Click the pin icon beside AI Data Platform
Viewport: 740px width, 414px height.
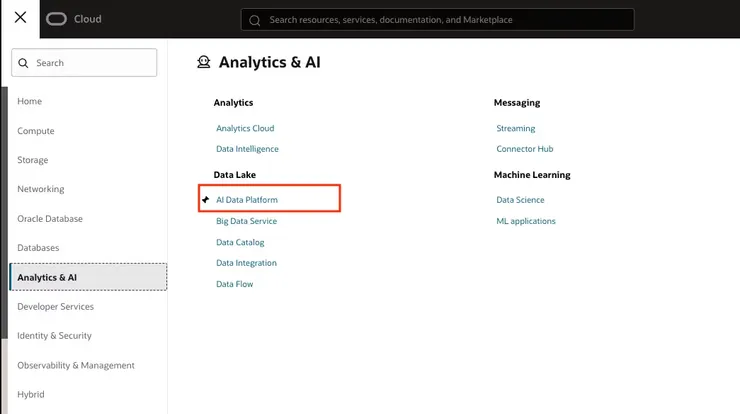pos(206,200)
